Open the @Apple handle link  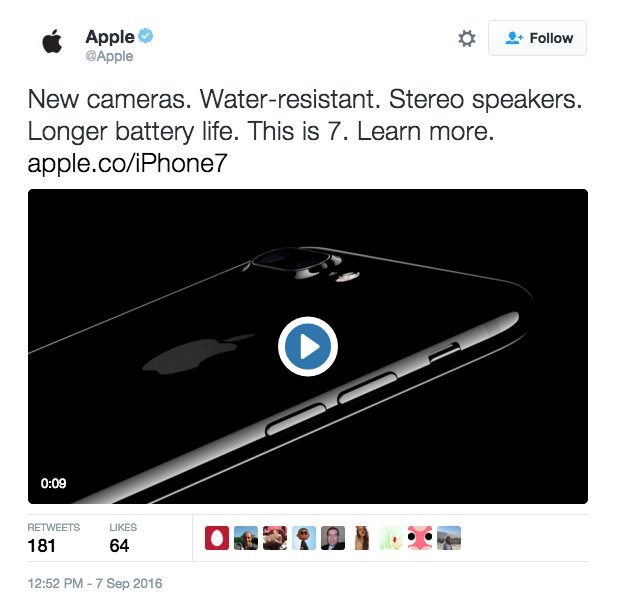click(109, 56)
